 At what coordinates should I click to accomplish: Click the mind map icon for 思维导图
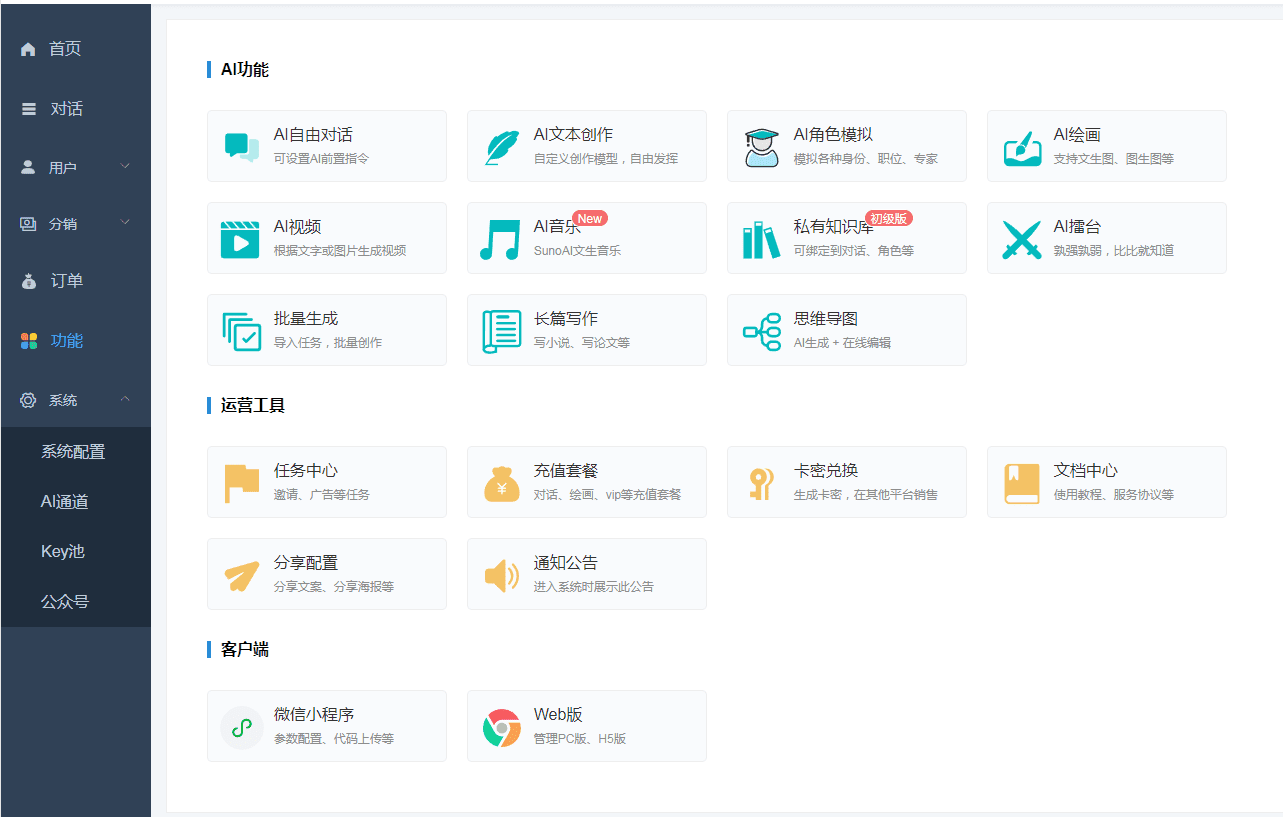tap(762, 331)
